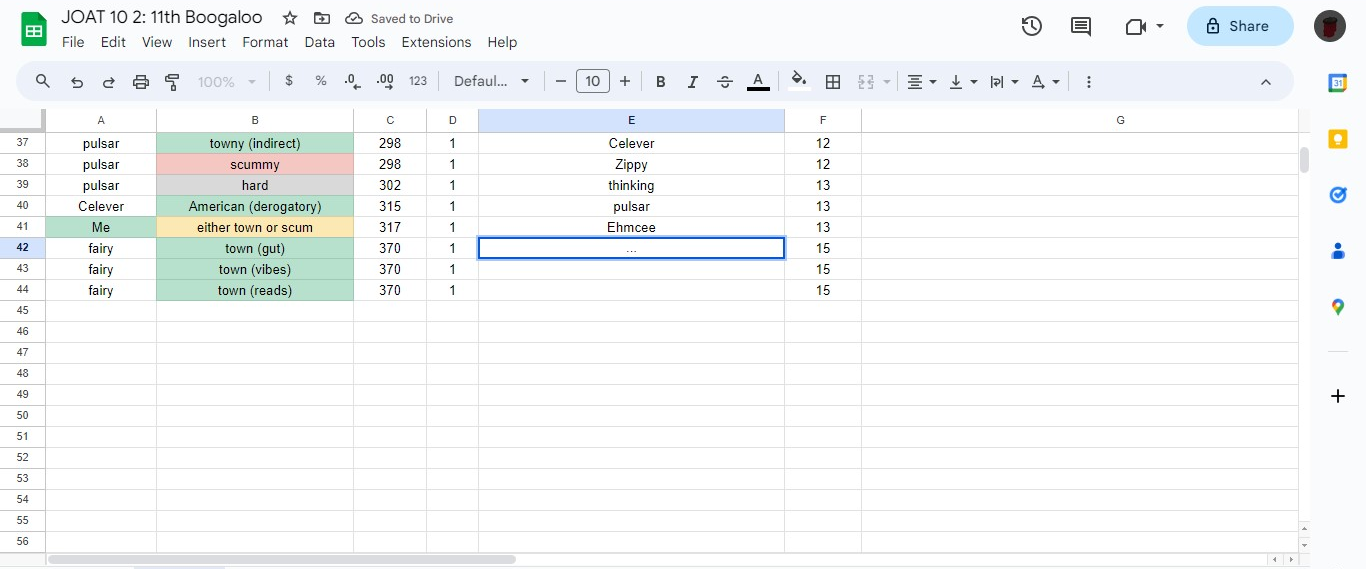
Task: Toggle italic text formatting
Action: 692,82
